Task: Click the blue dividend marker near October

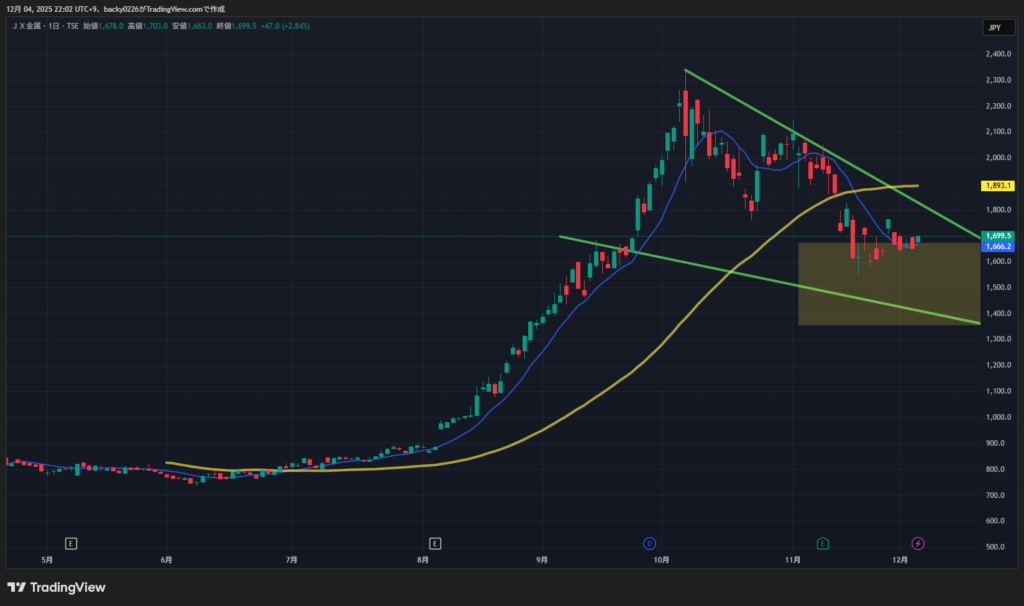Action: 649,543
